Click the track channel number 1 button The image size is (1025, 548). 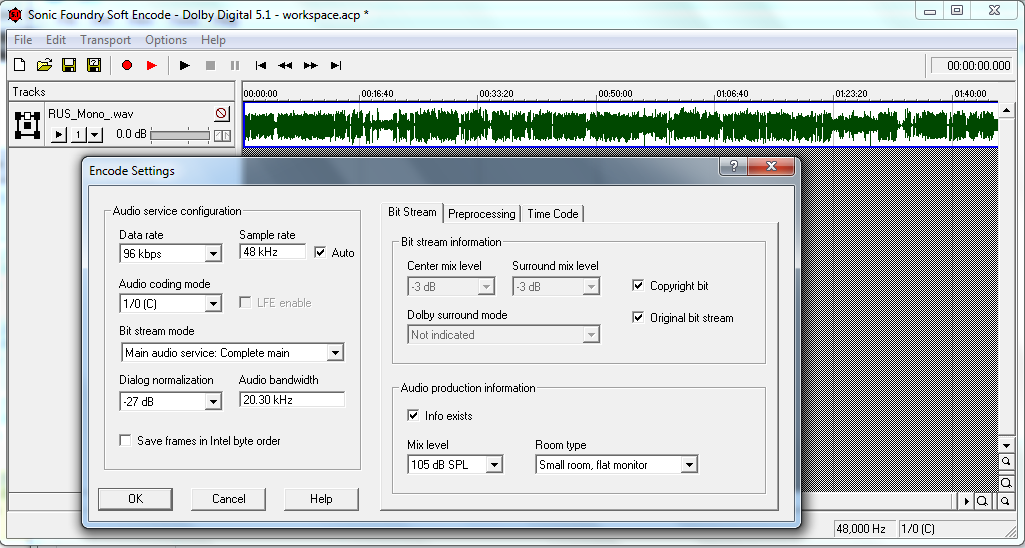click(78, 135)
